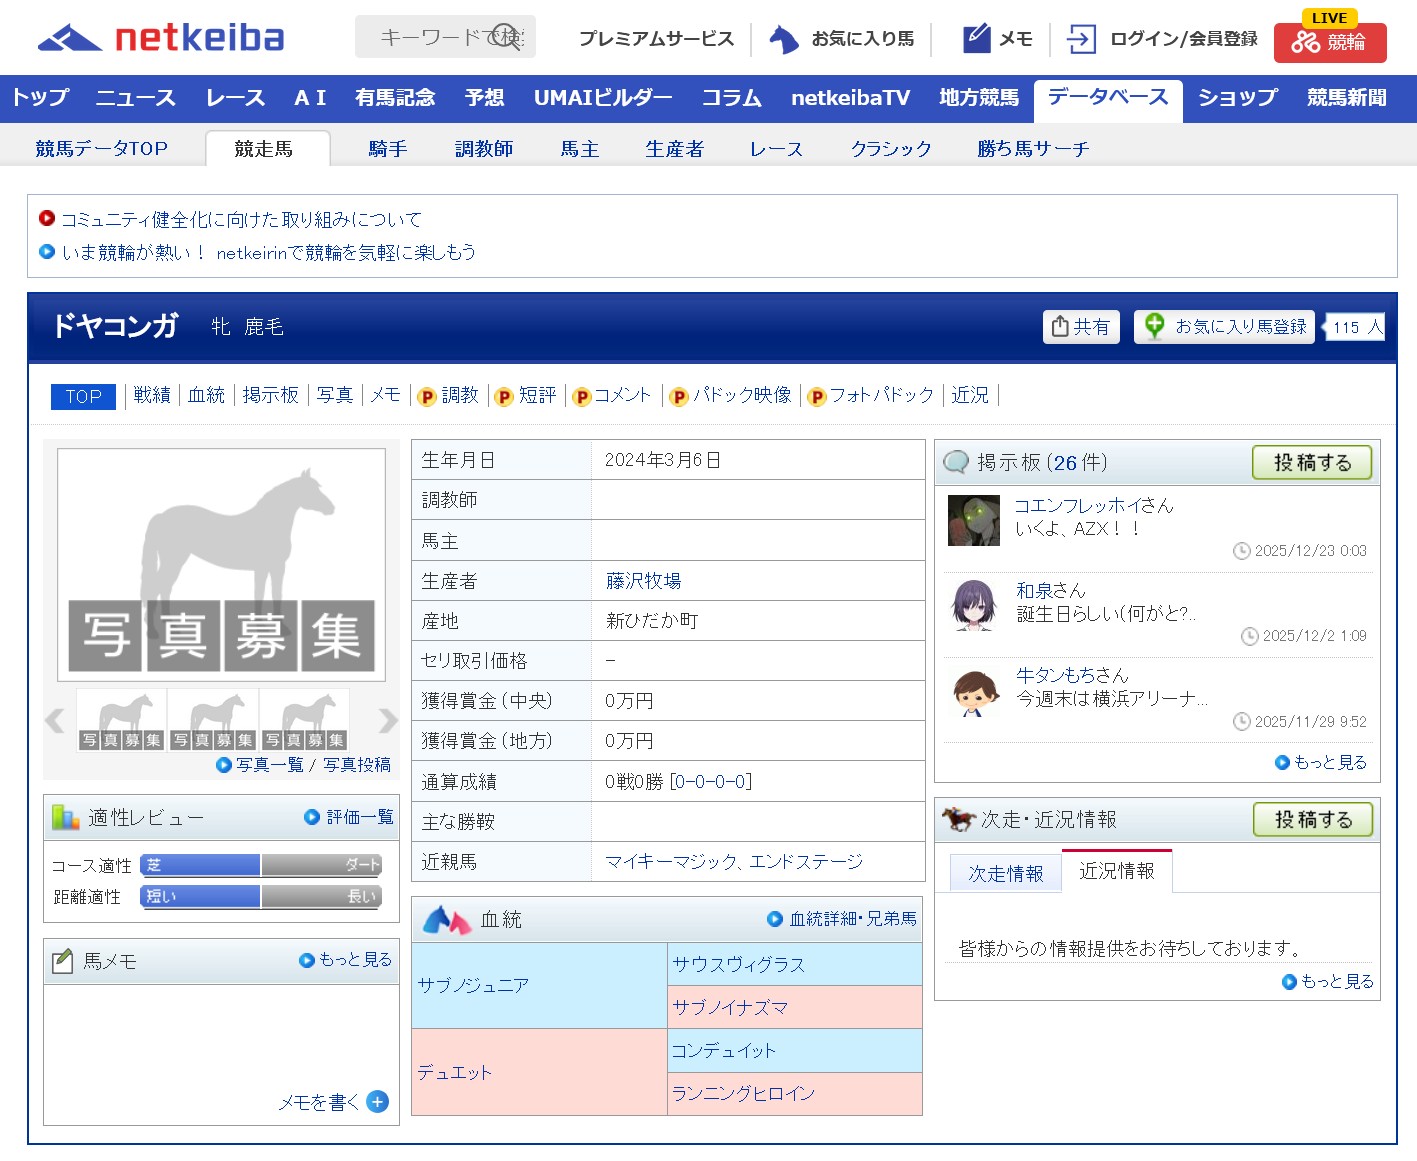1417x1161 pixels.
Task: Click the login/register (ログイン/会員登録) icon
Action: click(x=1081, y=39)
